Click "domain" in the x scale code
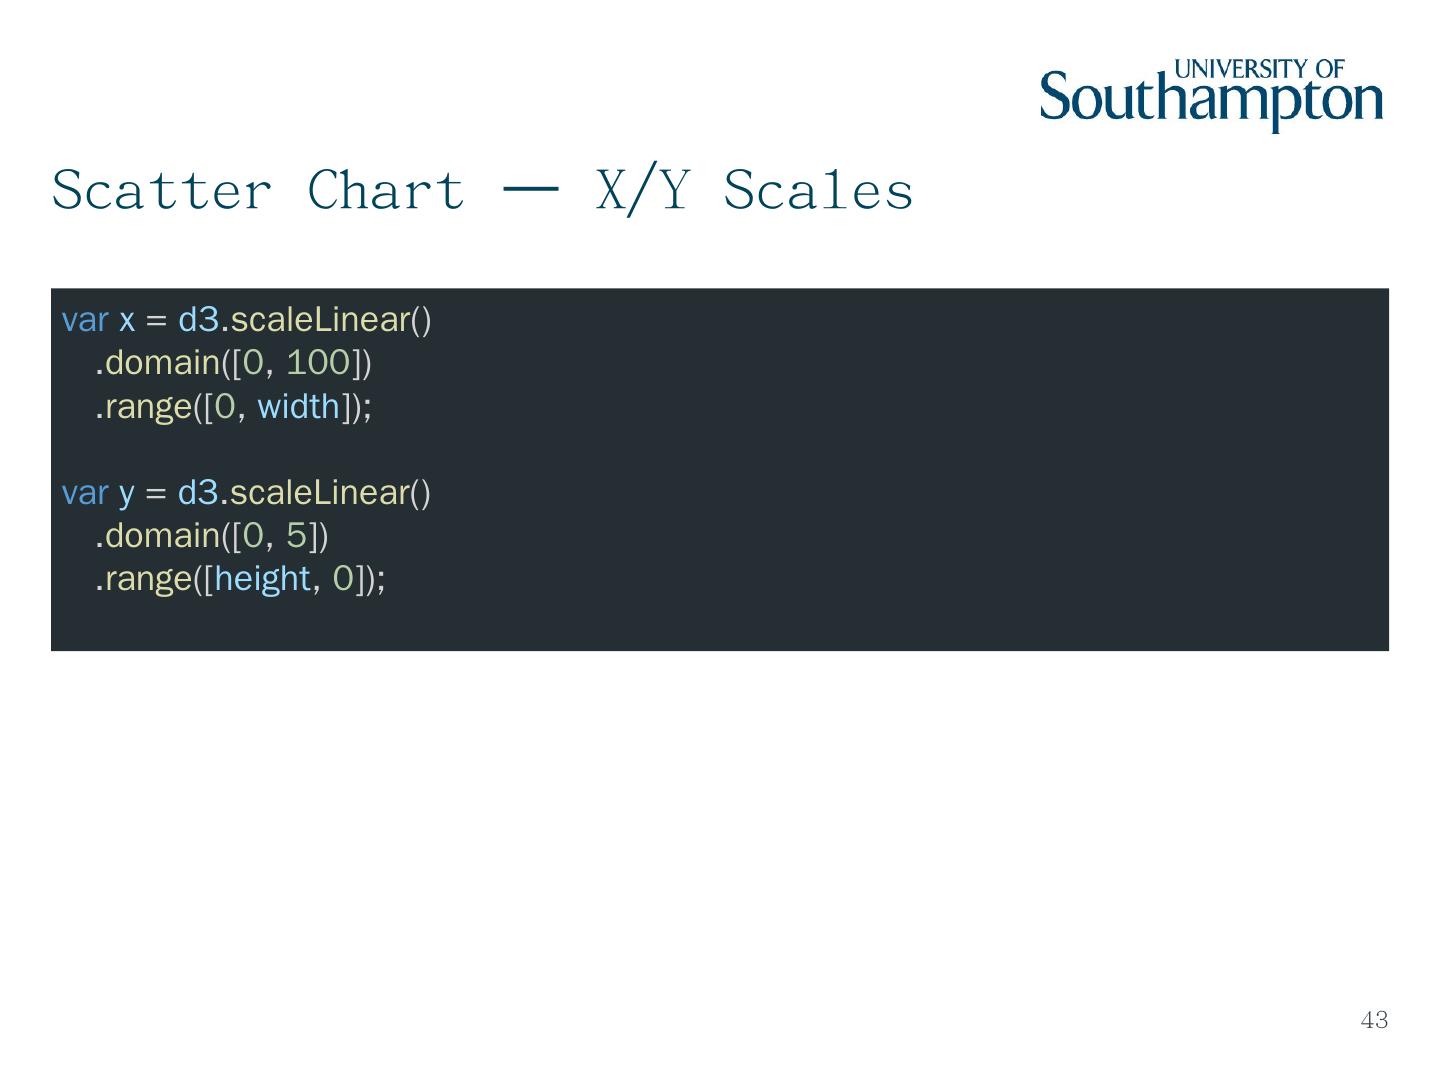This screenshot has height=1080, width=1440. coord(162,363)
